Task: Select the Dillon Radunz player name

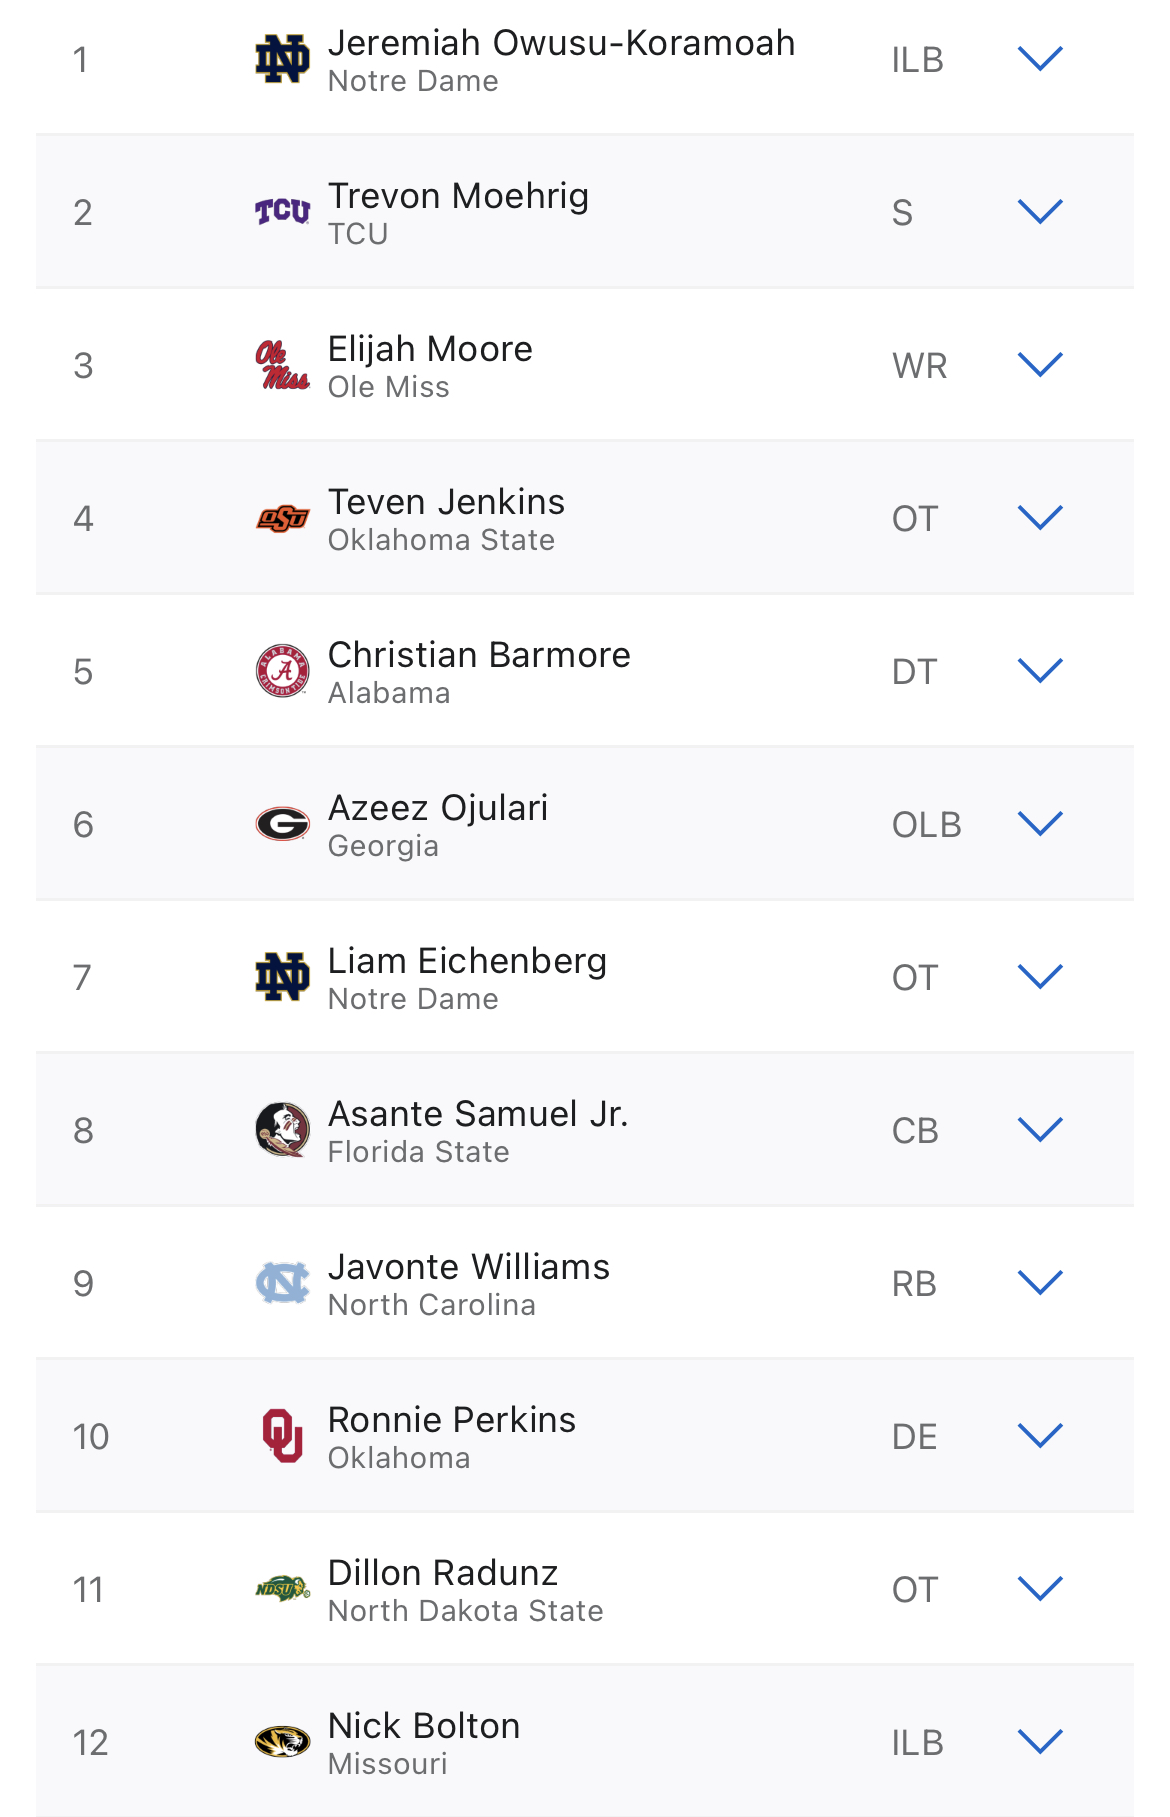Action: click(443, 1573)
